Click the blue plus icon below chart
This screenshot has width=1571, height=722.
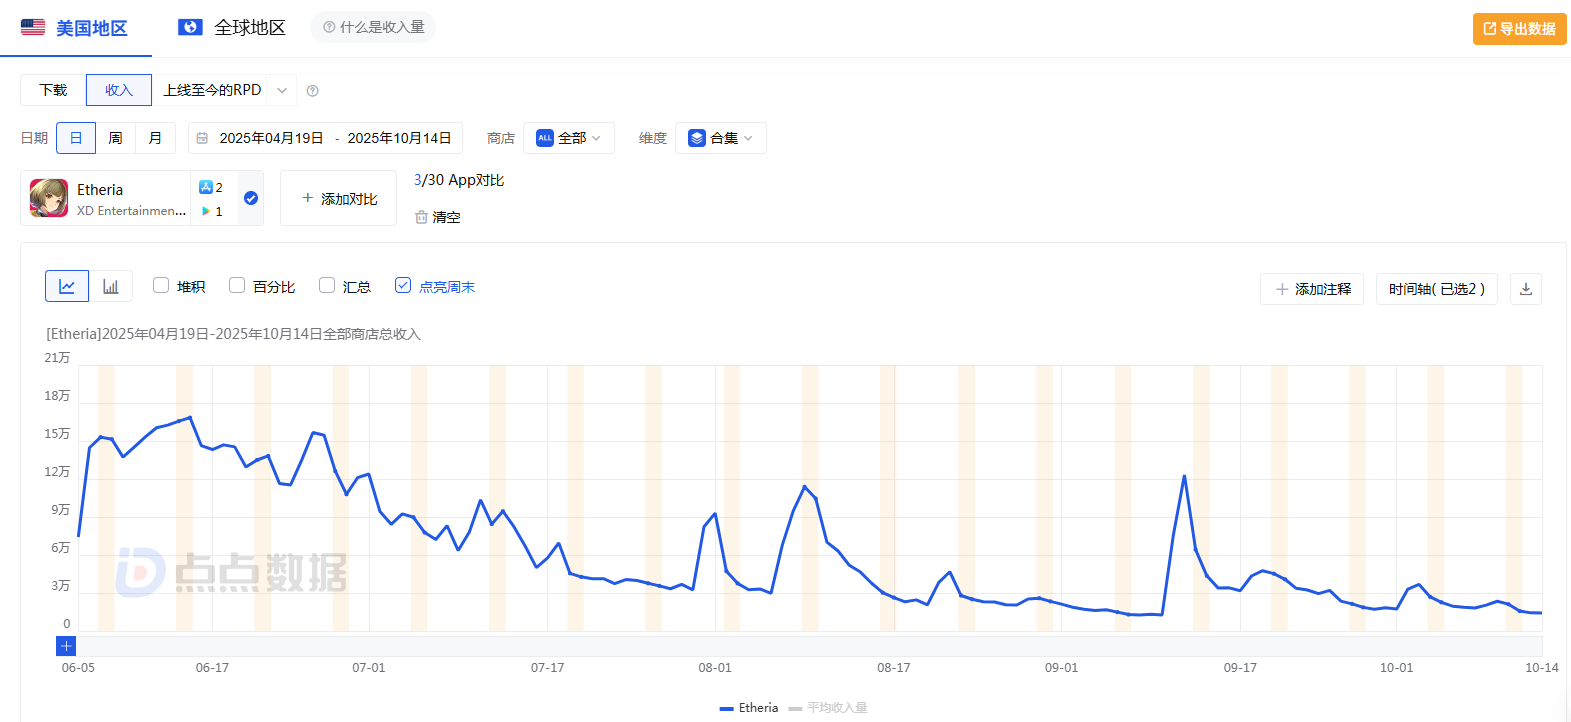coord(66,646)
